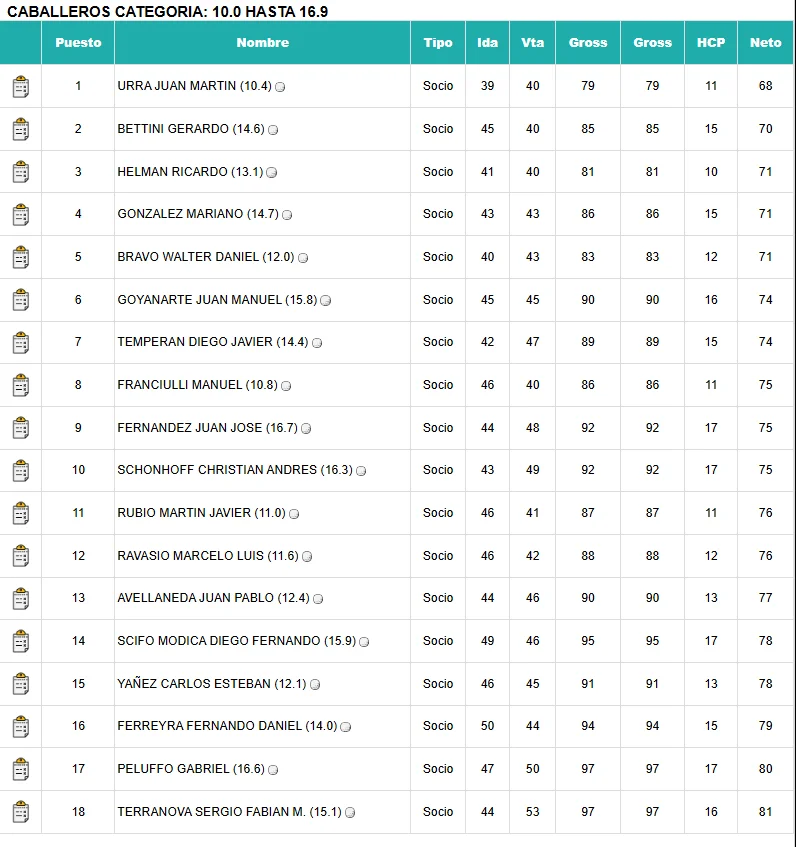This screenshot has height=847, width=799.
Task: Select the name BRAVO WALTER DANIEL (12.0)
Action: point(206,257)
